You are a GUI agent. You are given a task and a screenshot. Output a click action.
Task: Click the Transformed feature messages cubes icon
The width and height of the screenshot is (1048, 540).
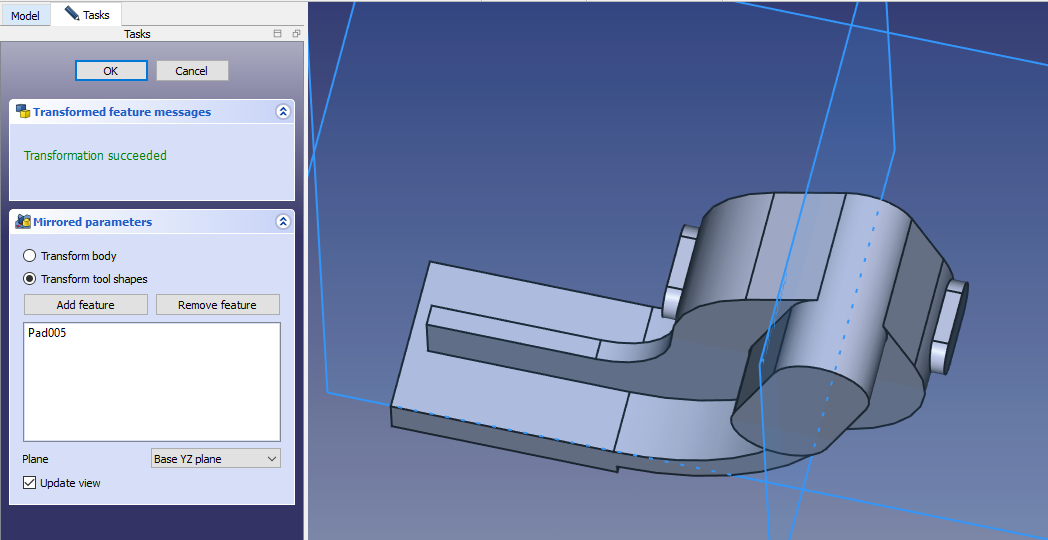click(22, 112)
